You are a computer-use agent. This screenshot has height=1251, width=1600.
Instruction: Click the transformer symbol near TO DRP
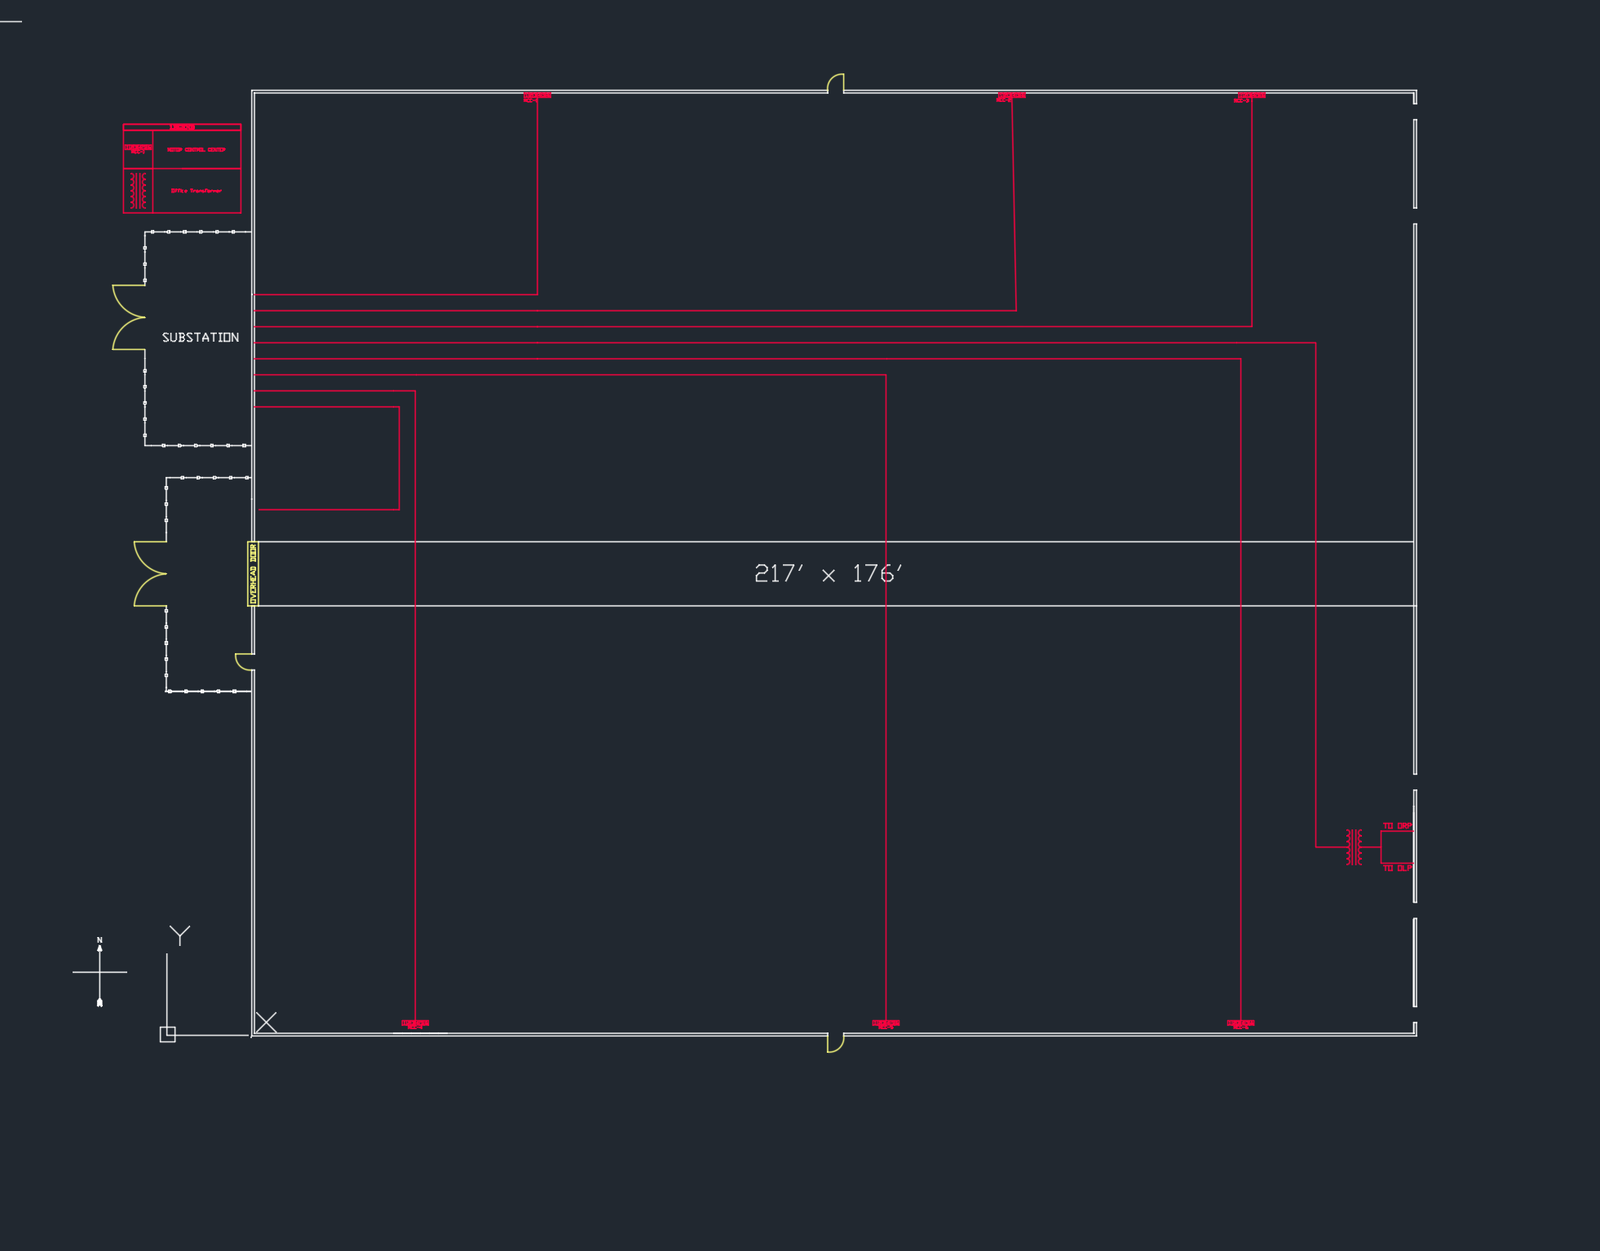(x=1354, y=847)
